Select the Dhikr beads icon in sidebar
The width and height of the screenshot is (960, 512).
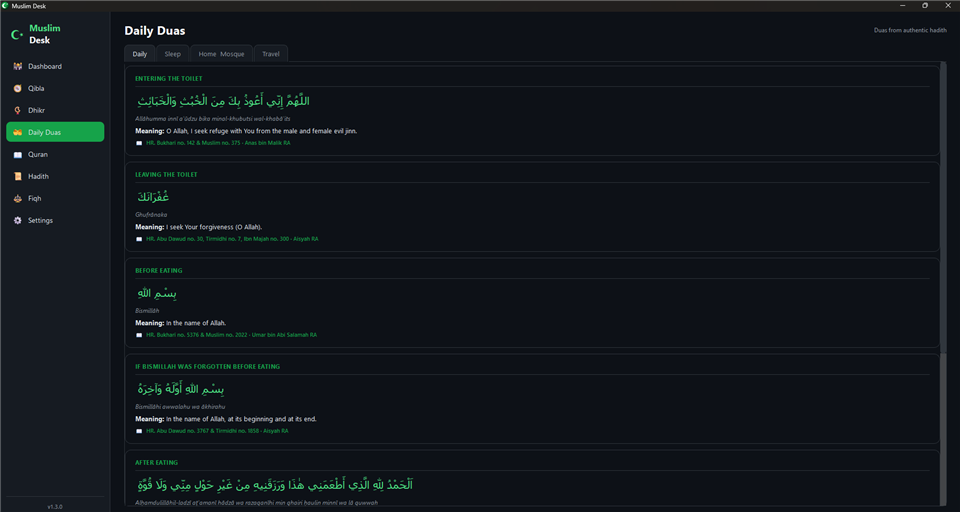[x=18, y=110]
